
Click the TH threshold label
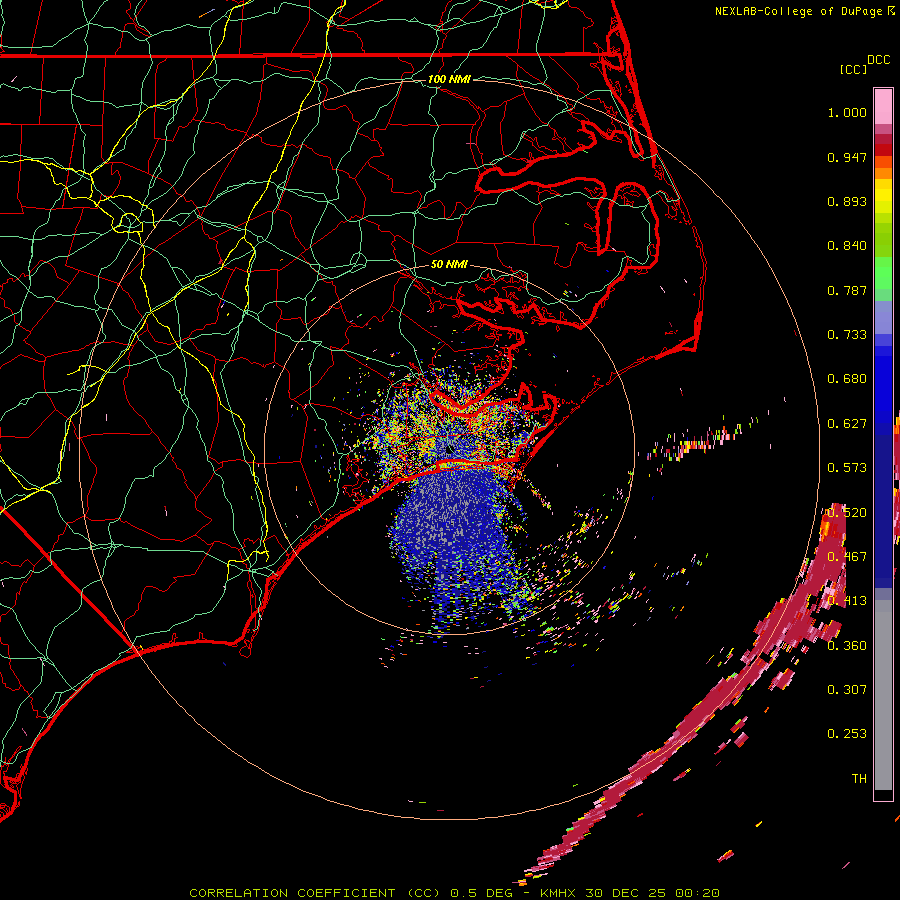(859, 778)
